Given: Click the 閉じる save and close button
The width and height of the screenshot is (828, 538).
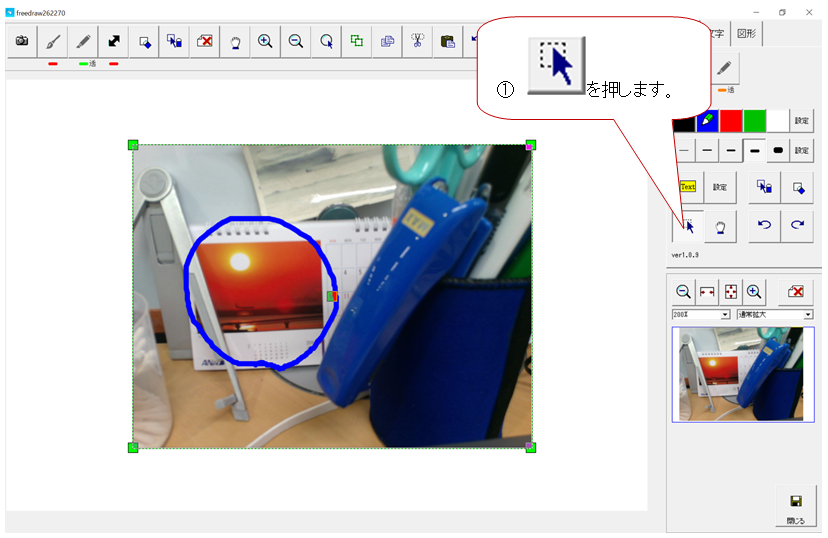Looking at the screenshot, I should (795, 508).
